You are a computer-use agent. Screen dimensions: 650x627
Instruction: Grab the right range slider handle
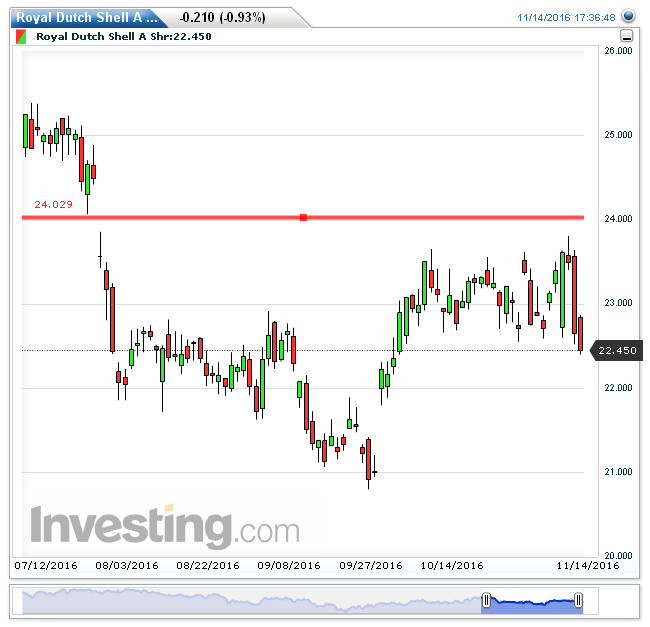[578, 600]
